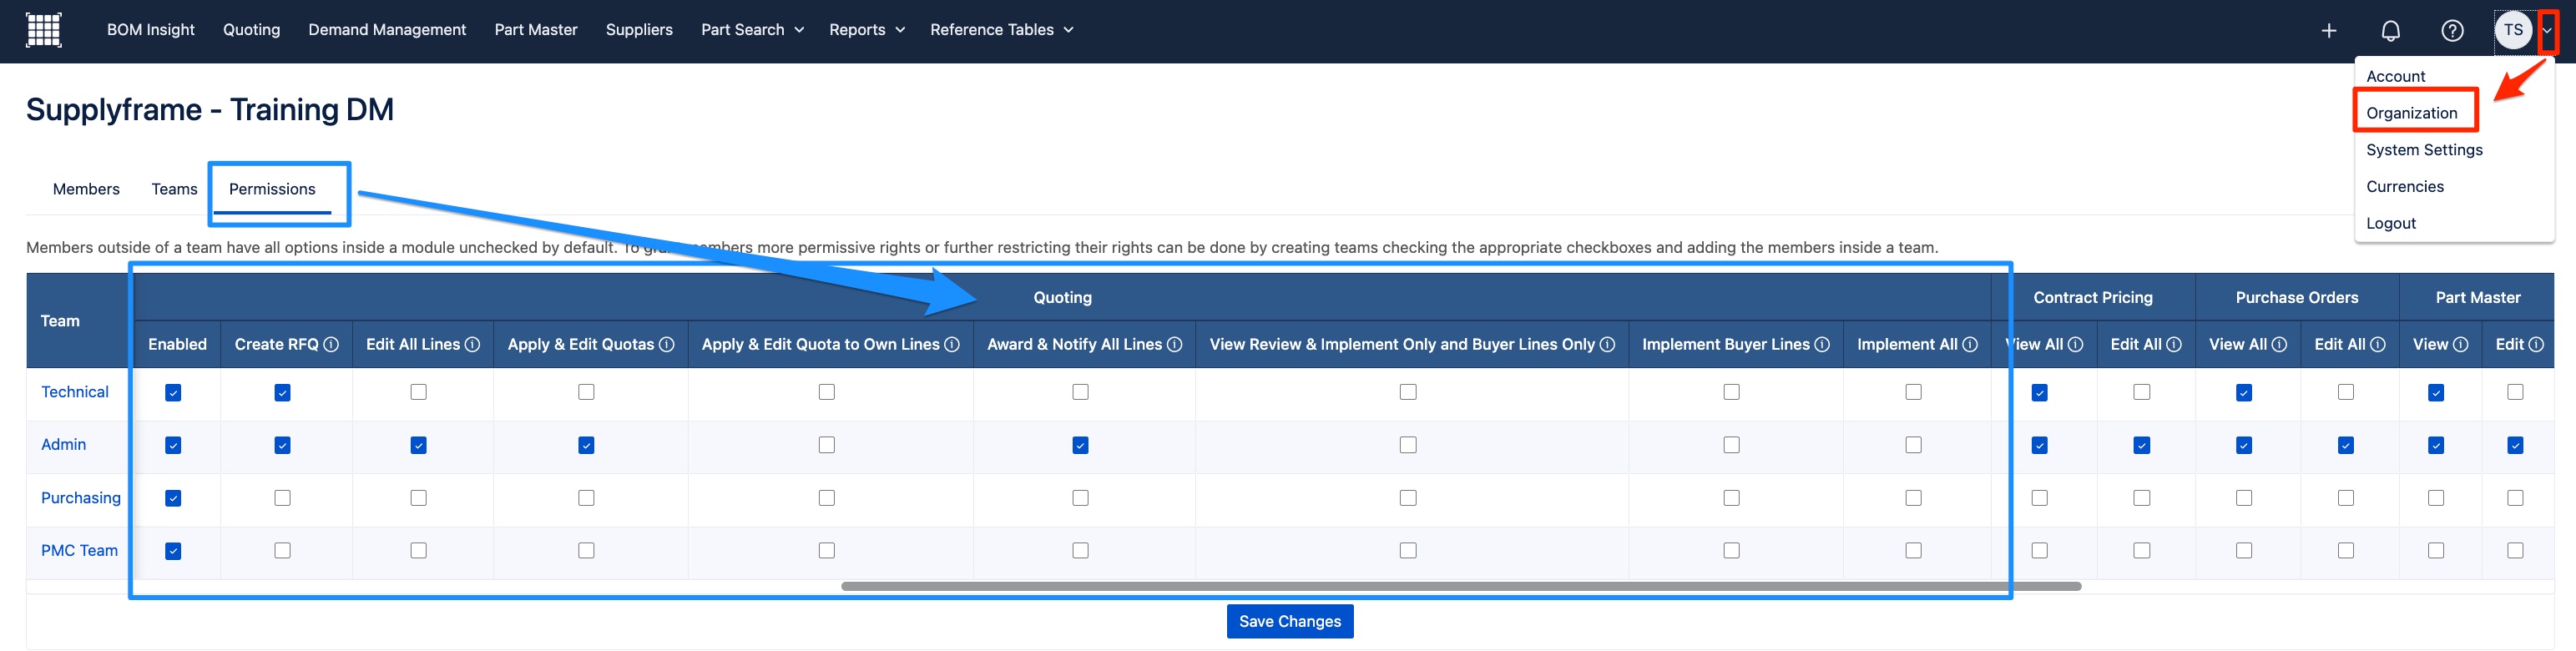The image size is (2576, 651).
Task: Click the TS user avatar
Action: point(2513,30)
